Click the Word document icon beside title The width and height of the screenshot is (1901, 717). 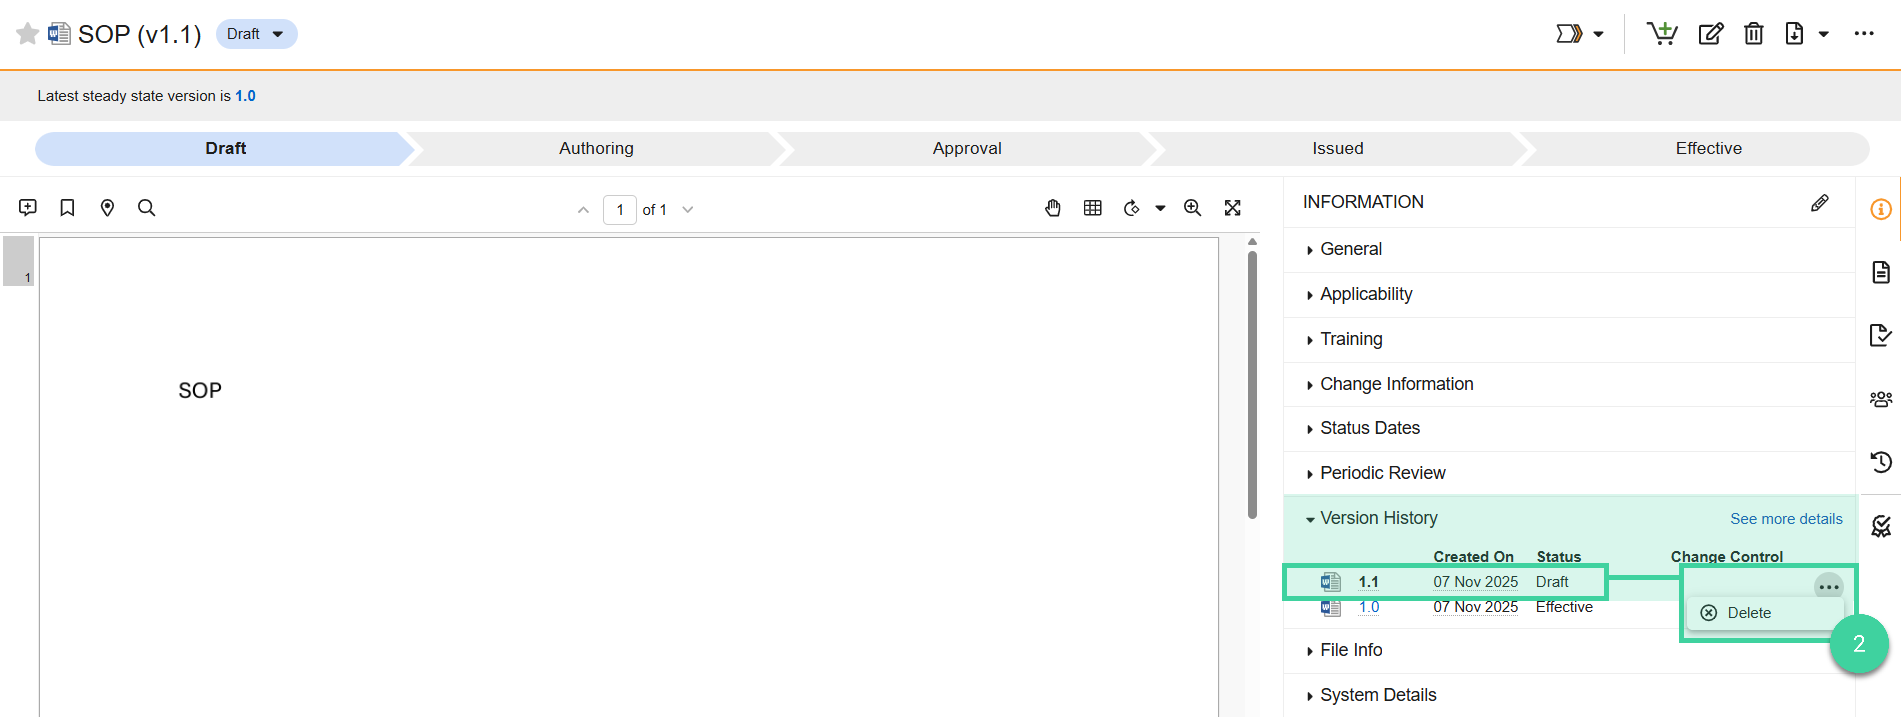coord(59,34)
